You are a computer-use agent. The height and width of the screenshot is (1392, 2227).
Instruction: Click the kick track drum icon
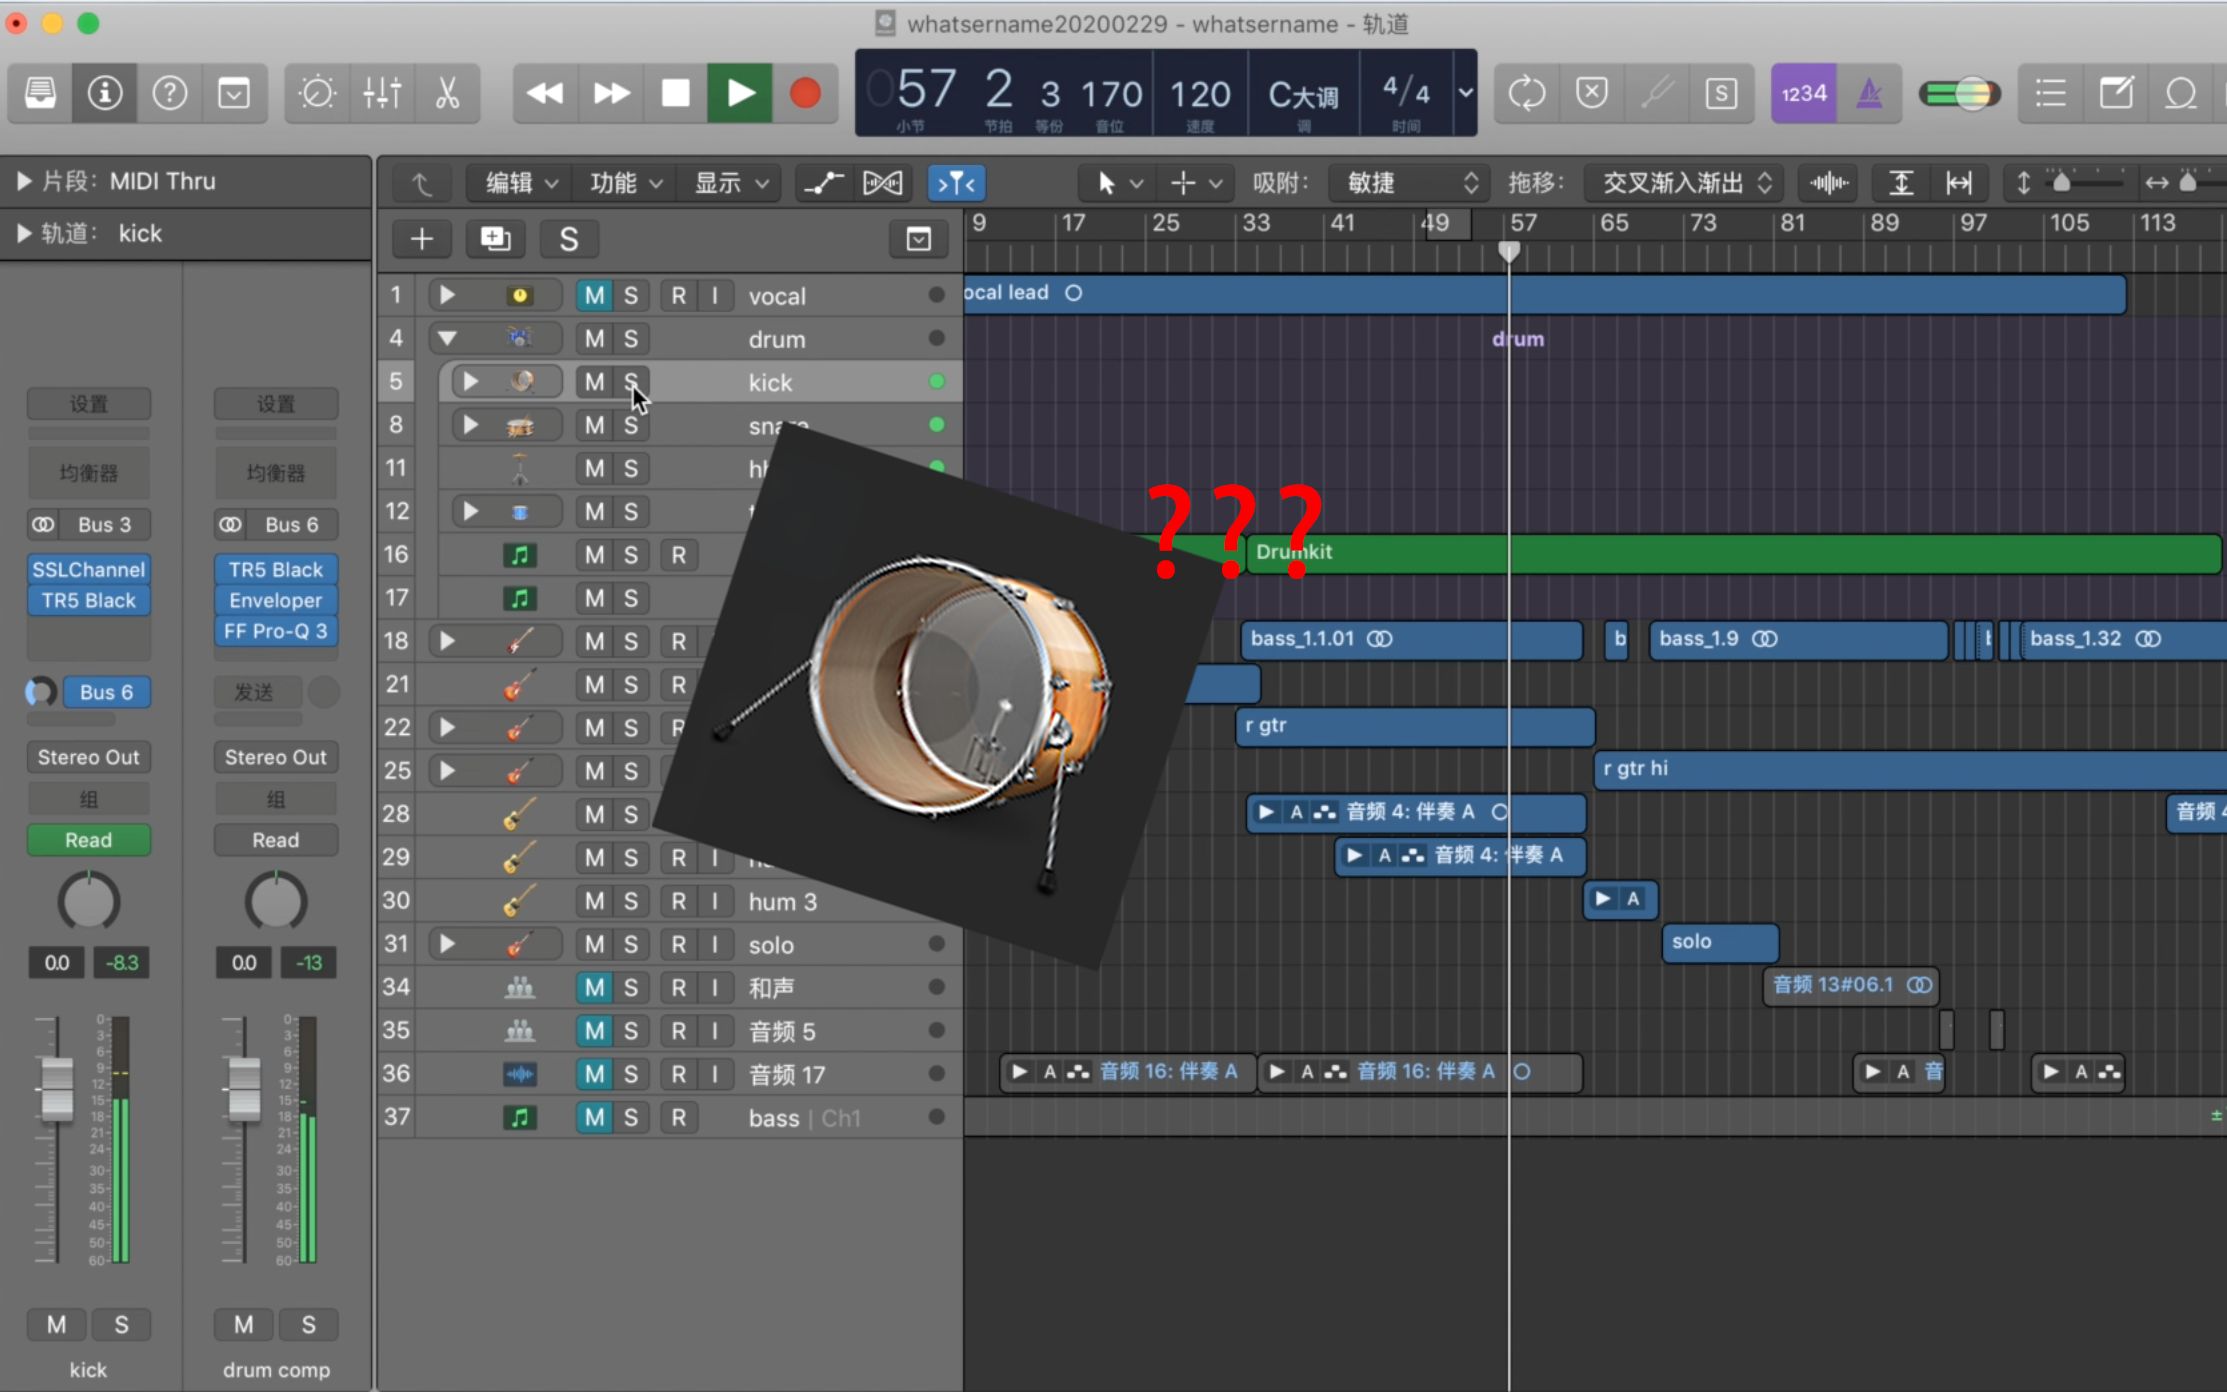[521, 381]
